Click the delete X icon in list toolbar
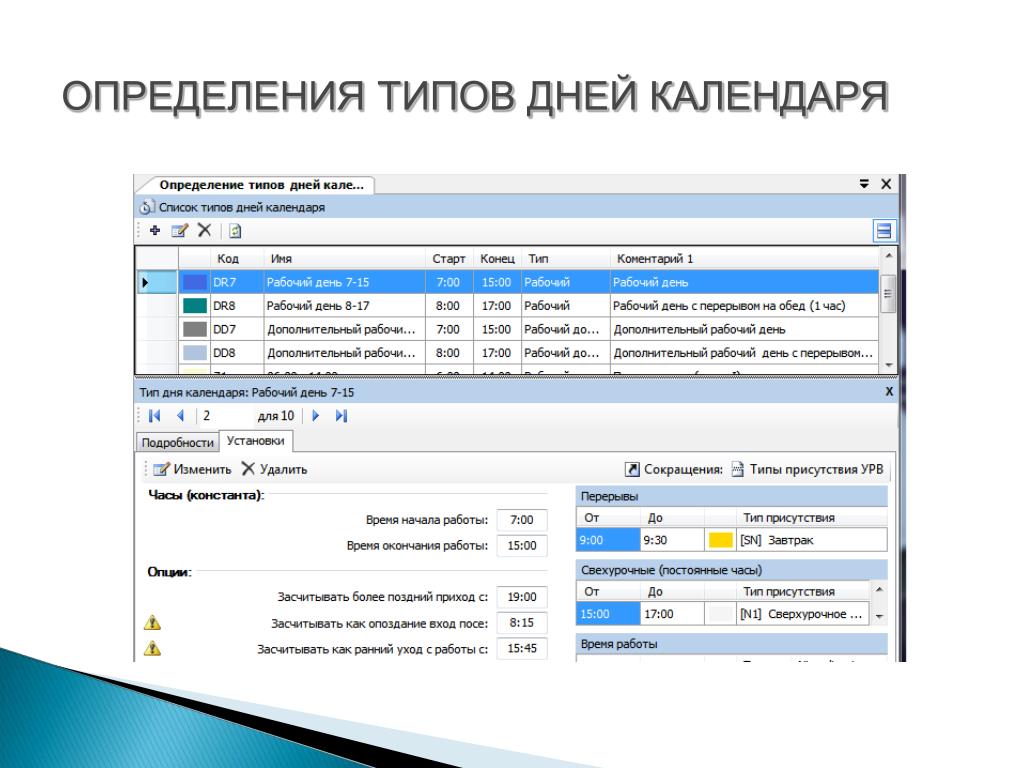This screenshot has width=1024, height=768. [x=204, y=230]
